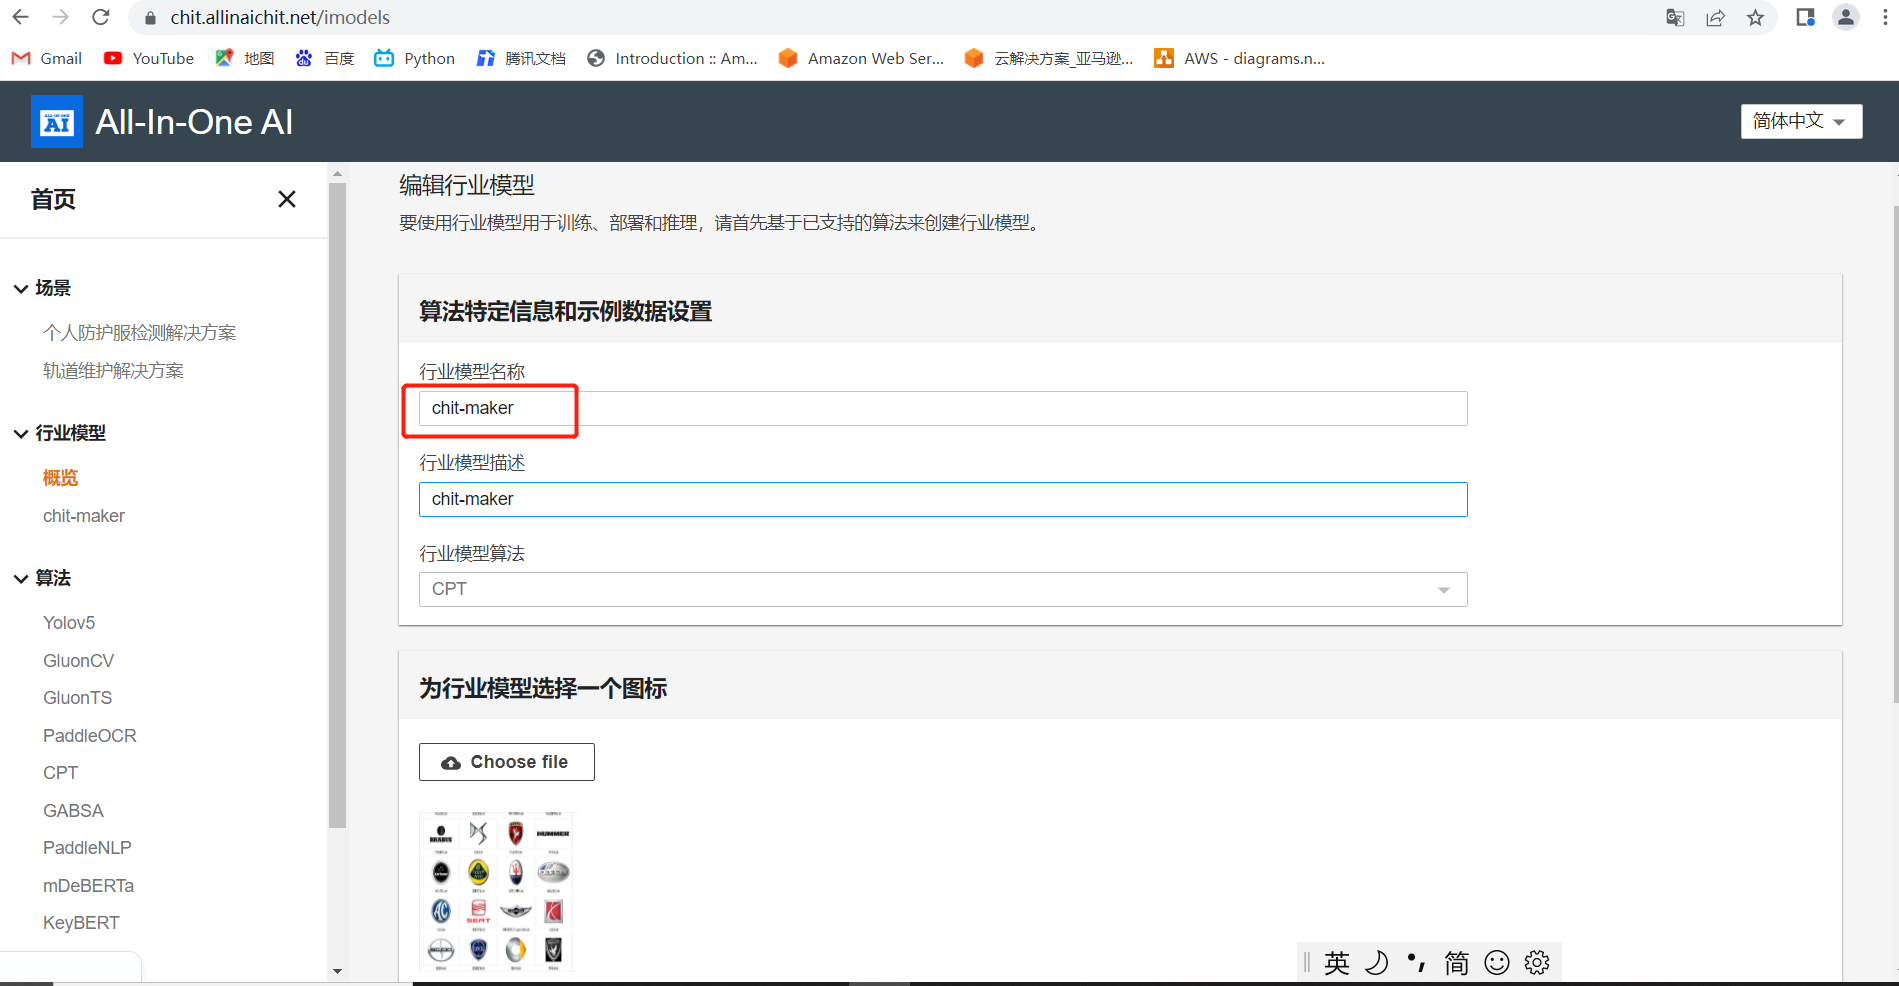The height and width of the screenshot is (986, 1899).
Task: Open the 轨道维护解决方案 link
Action: [113, 371]
